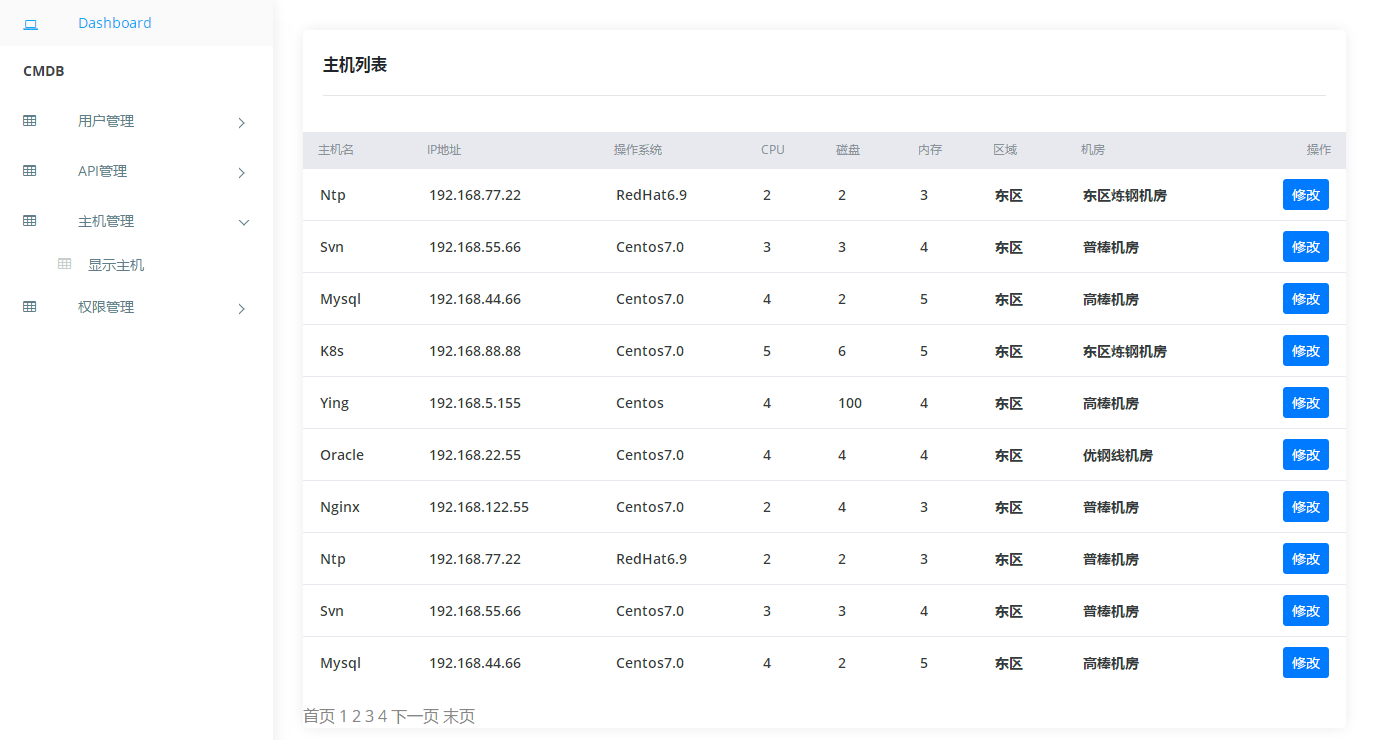Click the laptop icon beside Dashboard
The image size is (1389, 740).
pos(30,23)
